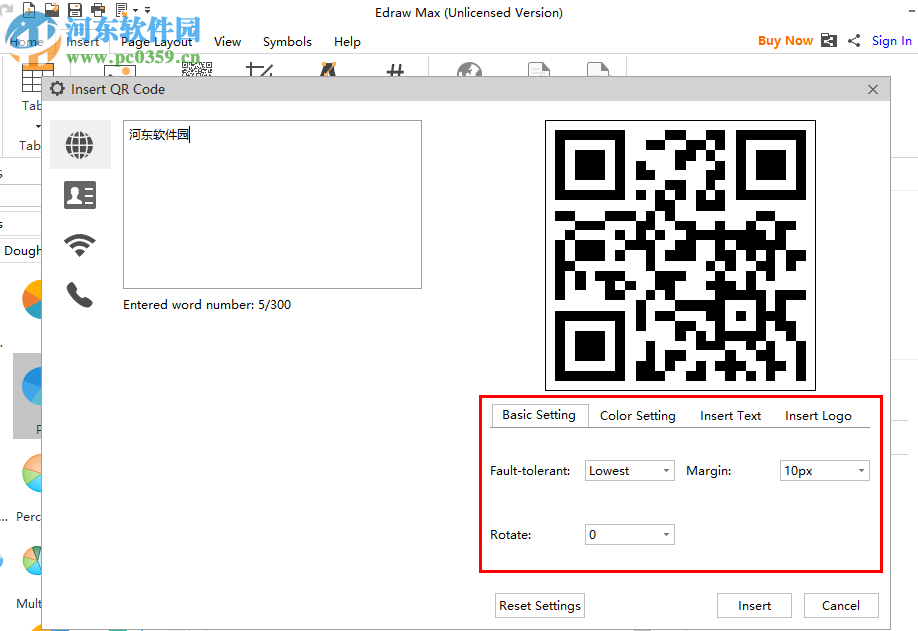The height and width of the screenshot is (631, 918).
Task: Select the phone number QR type
Action: tap(80, 296)
